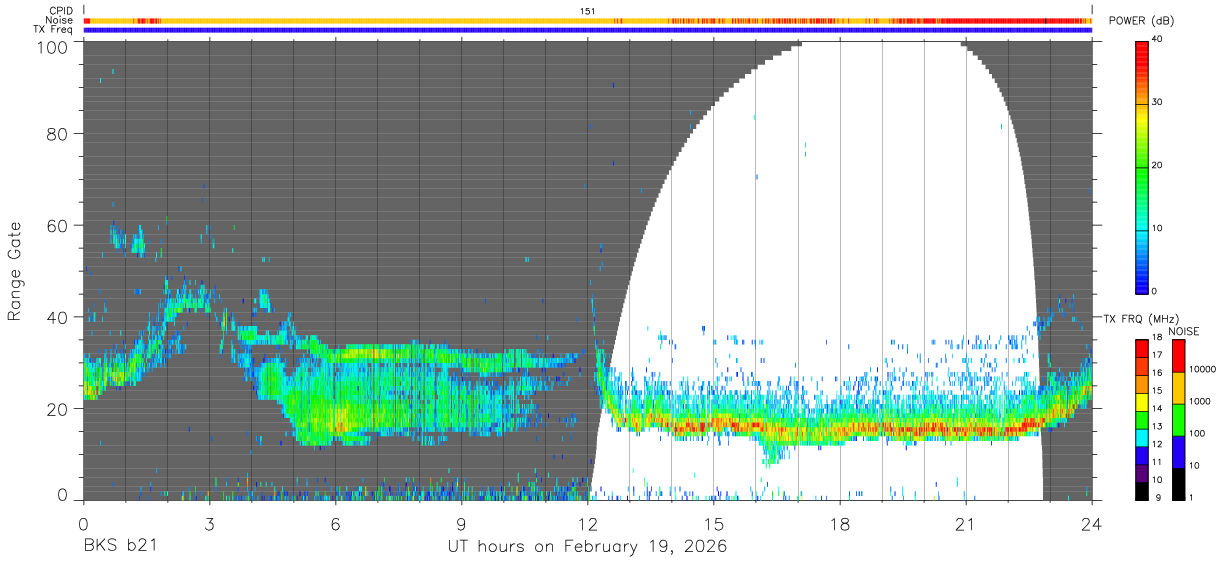Click the 10000 label on the NOISE legend

pos(1203,369)
